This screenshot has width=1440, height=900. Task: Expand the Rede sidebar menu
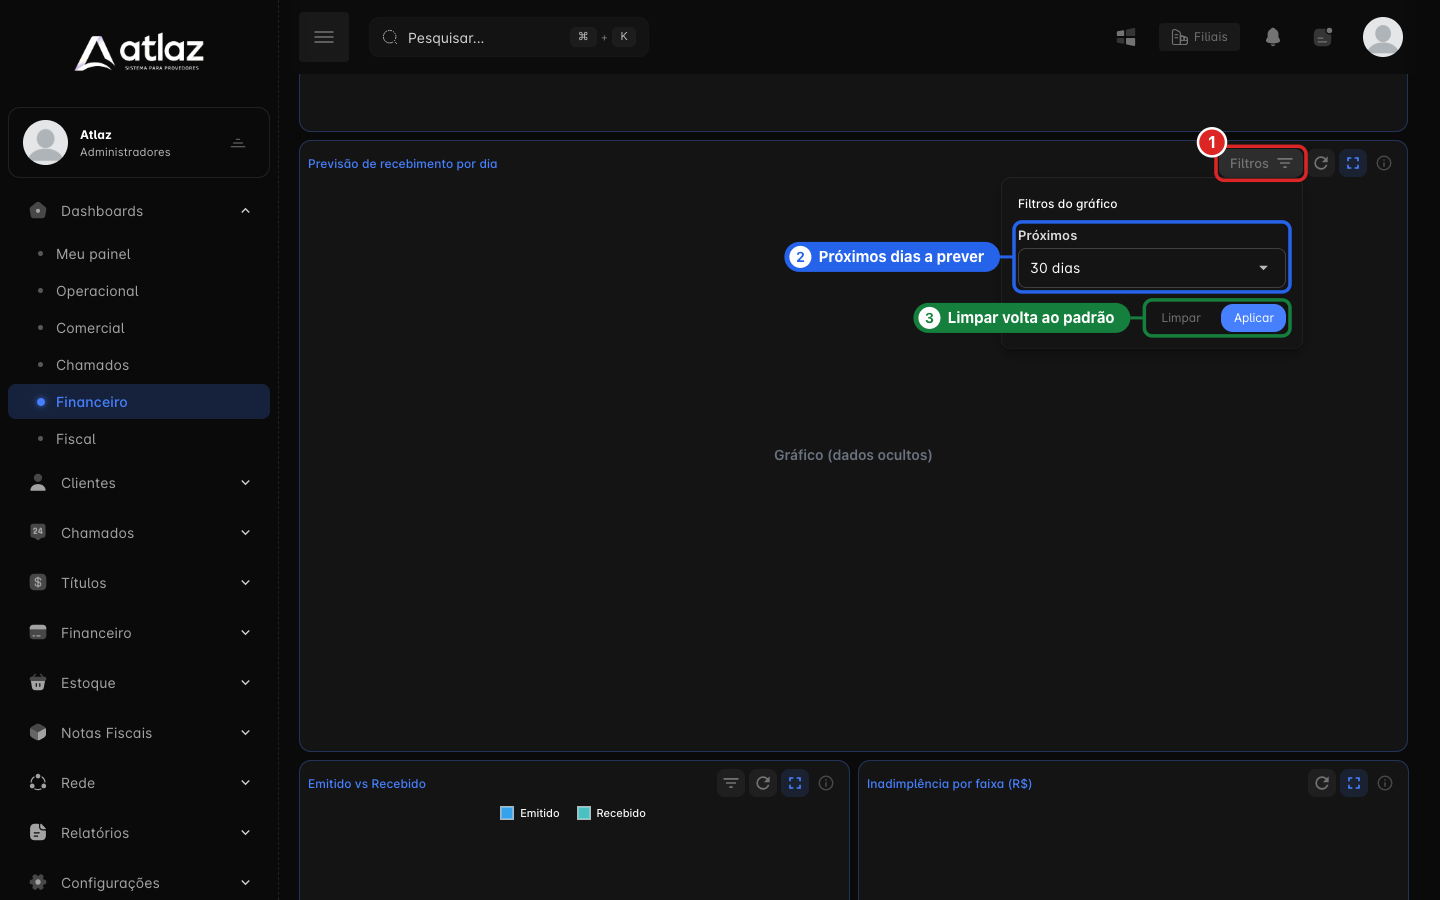(x=139, y=783)
